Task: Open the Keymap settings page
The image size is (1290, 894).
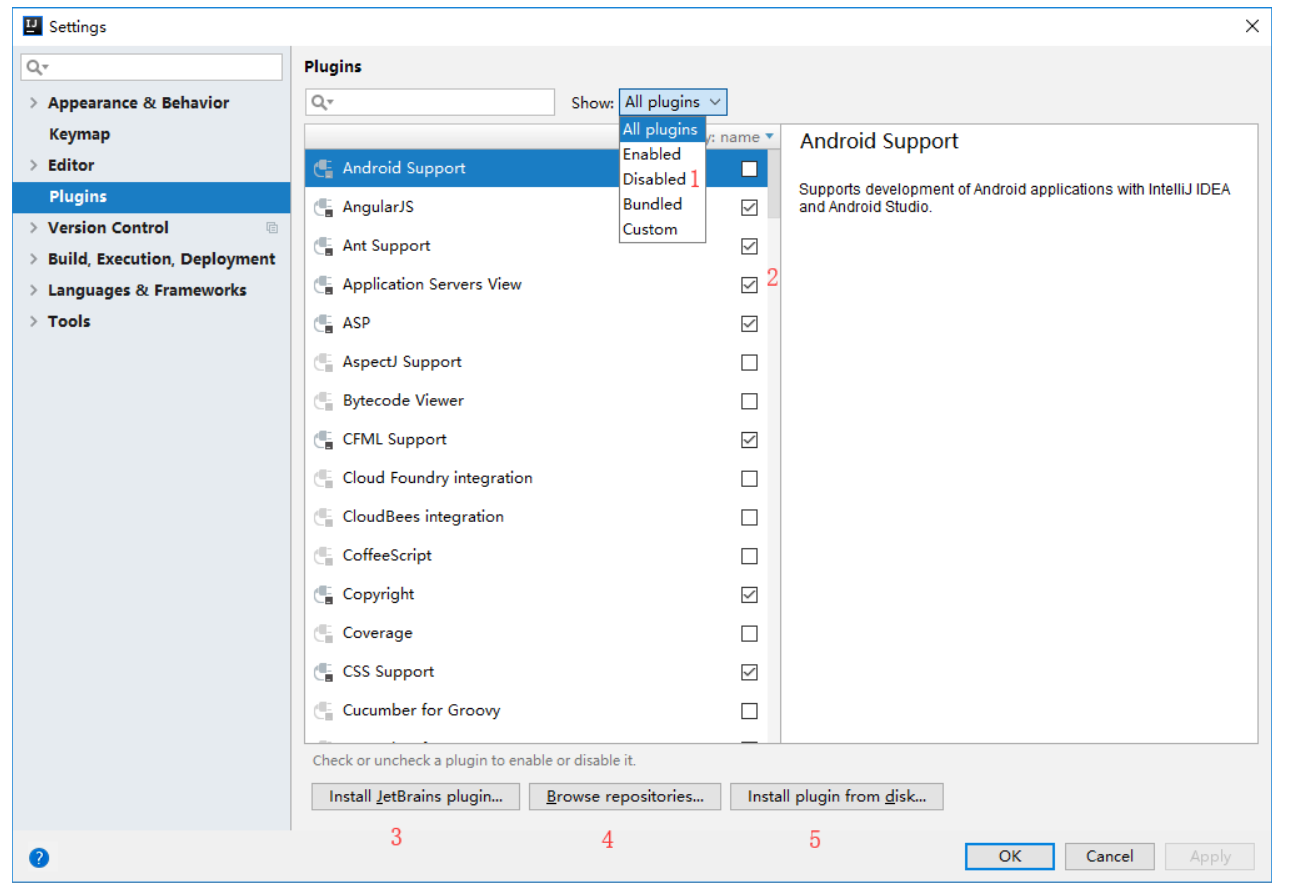Action: pyautogui.click(x=79, y=134)
